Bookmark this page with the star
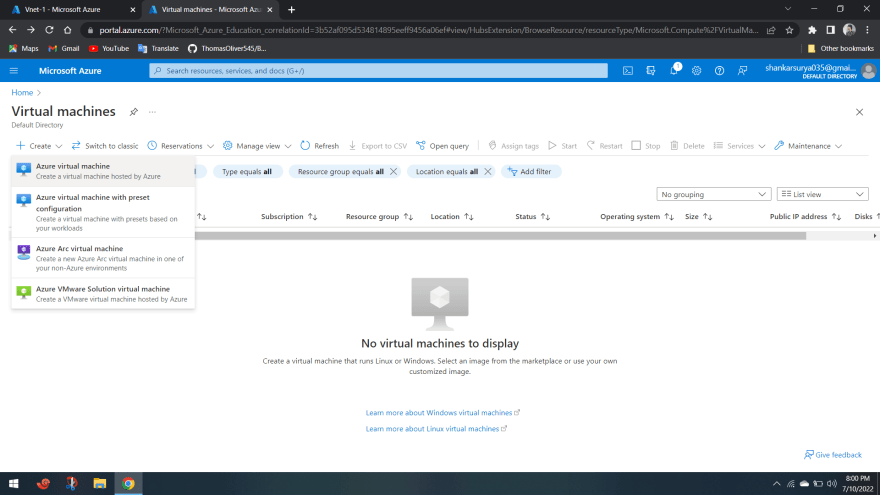The width and height of the screenshot is (880, 495). (x=790, y=30)
